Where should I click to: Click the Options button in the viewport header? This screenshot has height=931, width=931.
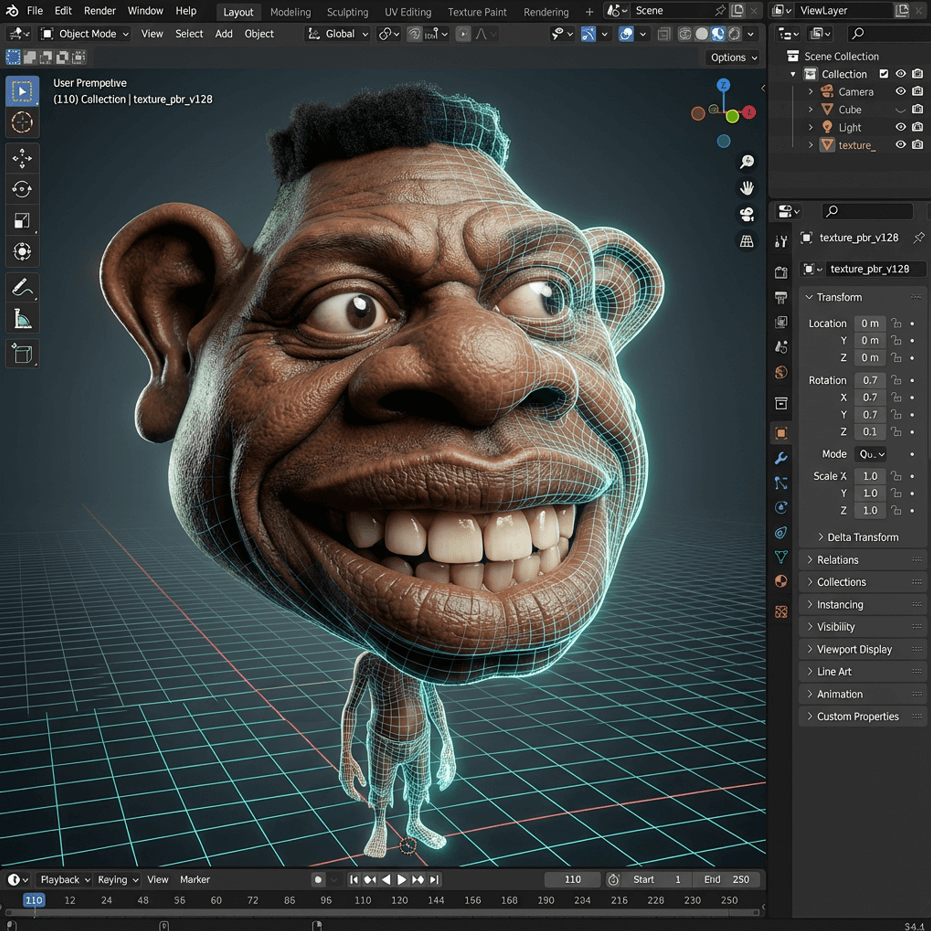point(733,57)
